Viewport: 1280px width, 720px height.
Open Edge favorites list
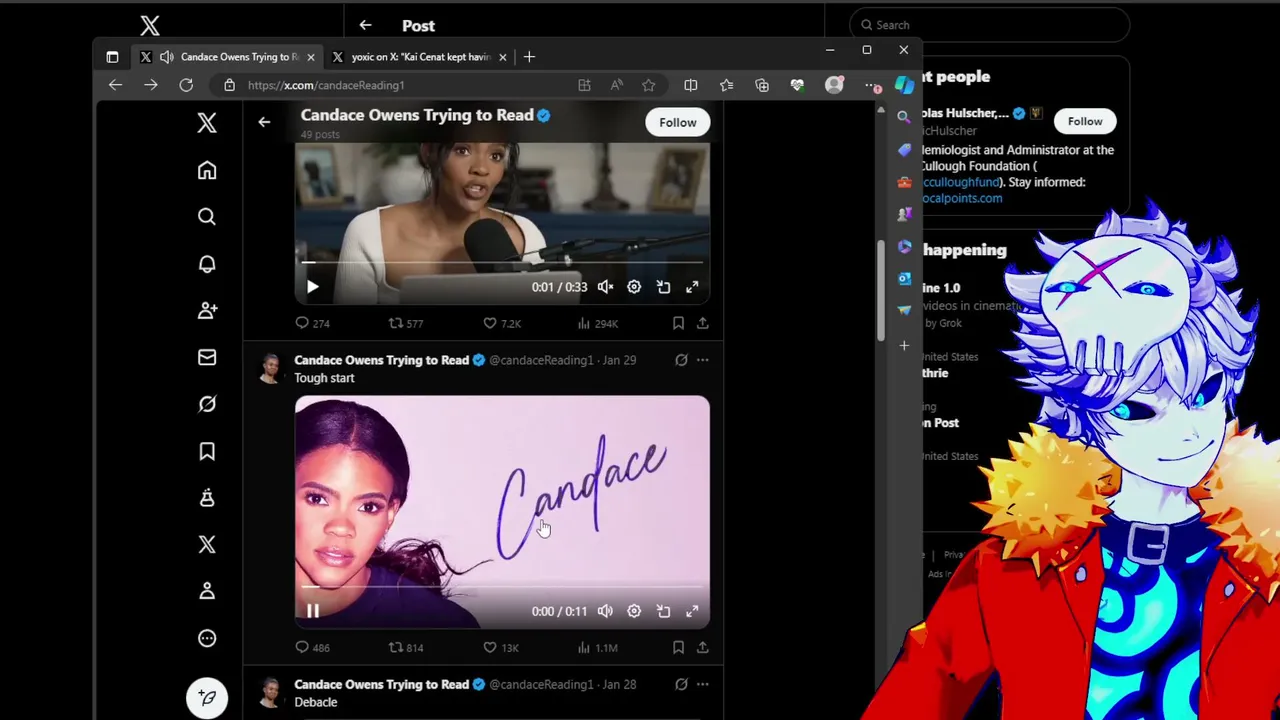pos(726,85)
